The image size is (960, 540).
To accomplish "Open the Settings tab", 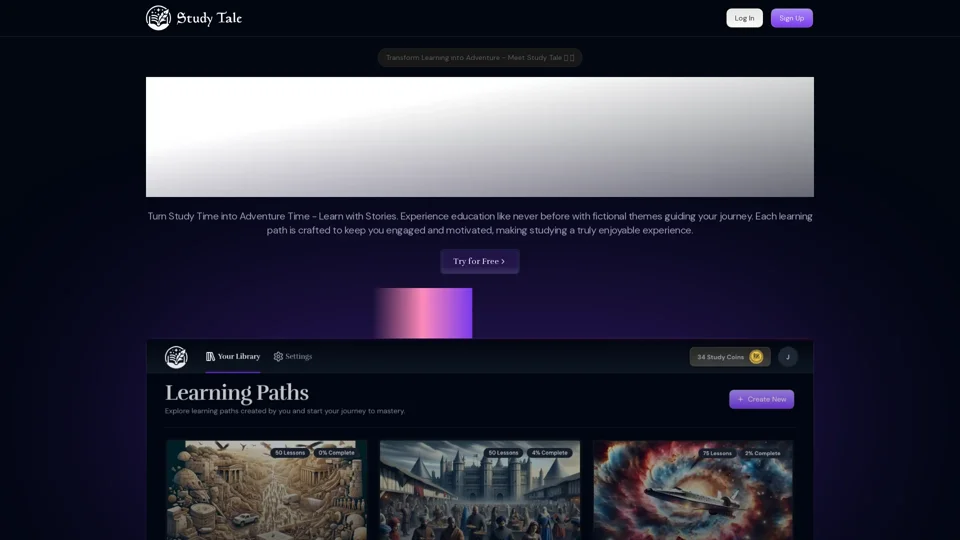I will 293,356.
